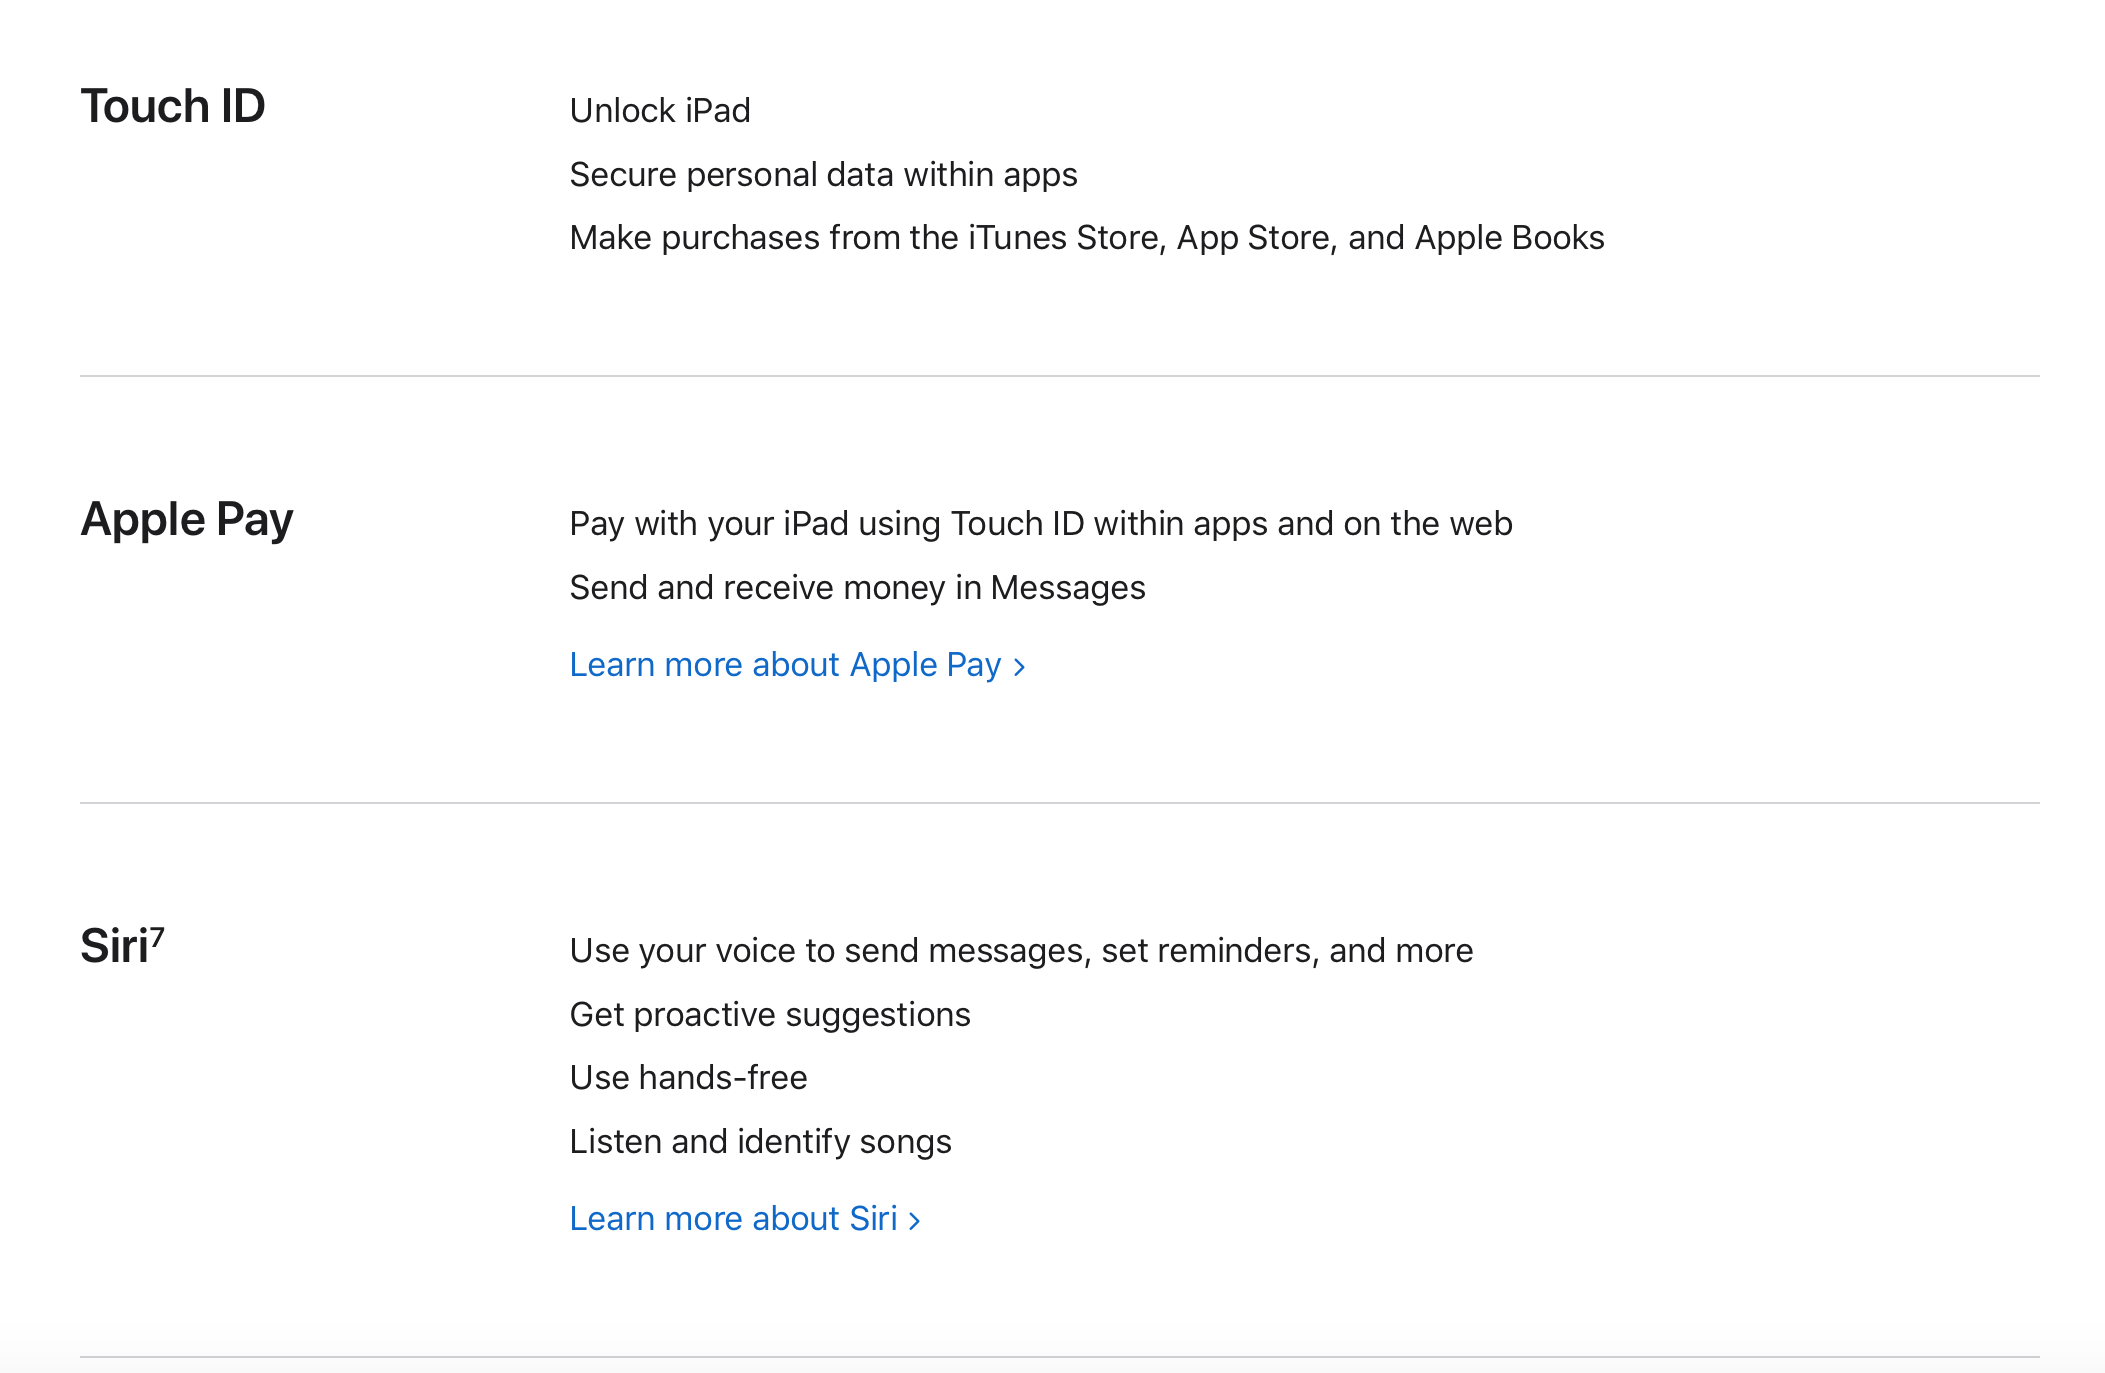Open the Learn more about Apple Pay link

785,665
